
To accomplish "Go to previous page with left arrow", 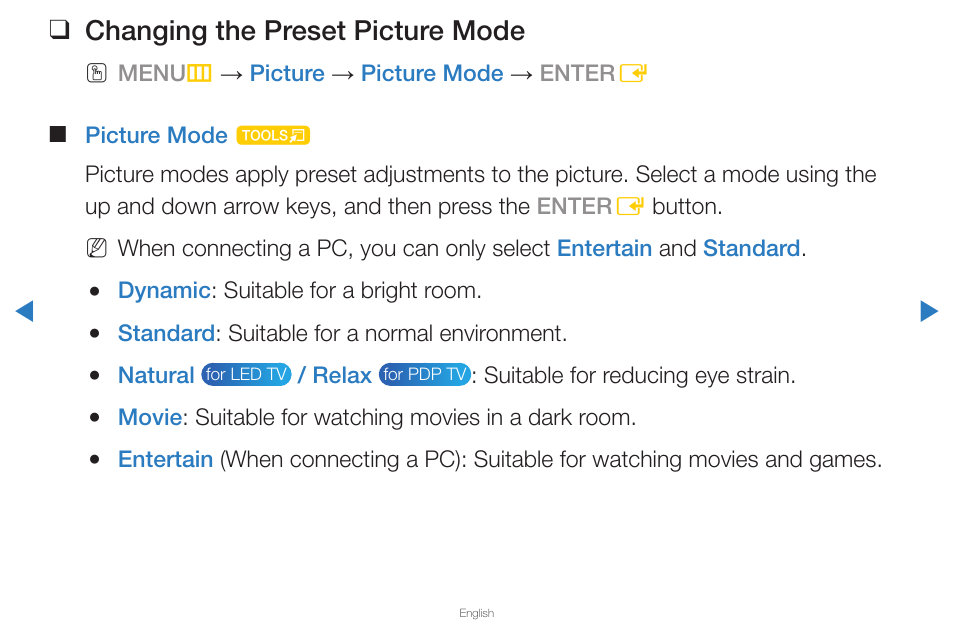I will 24,311.
